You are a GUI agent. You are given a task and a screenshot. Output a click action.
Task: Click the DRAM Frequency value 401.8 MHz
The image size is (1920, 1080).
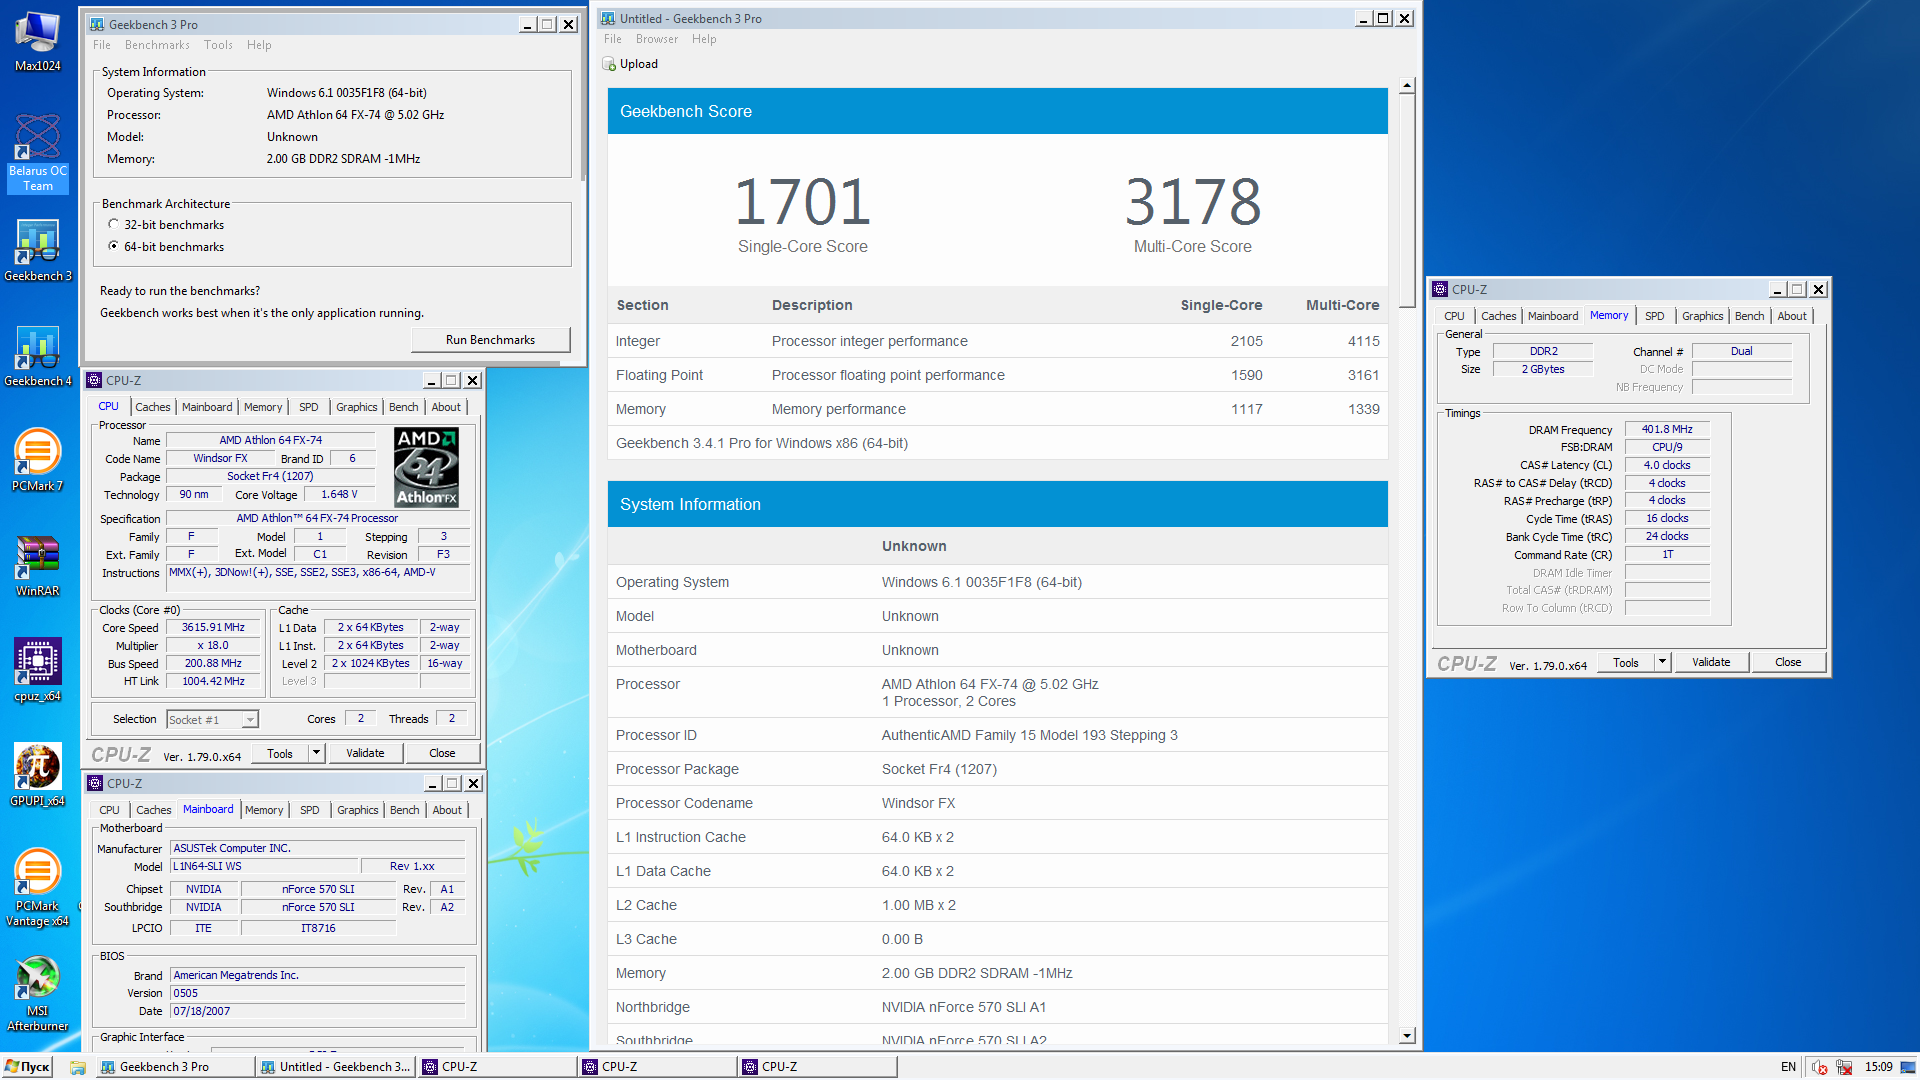point(1667,429)
